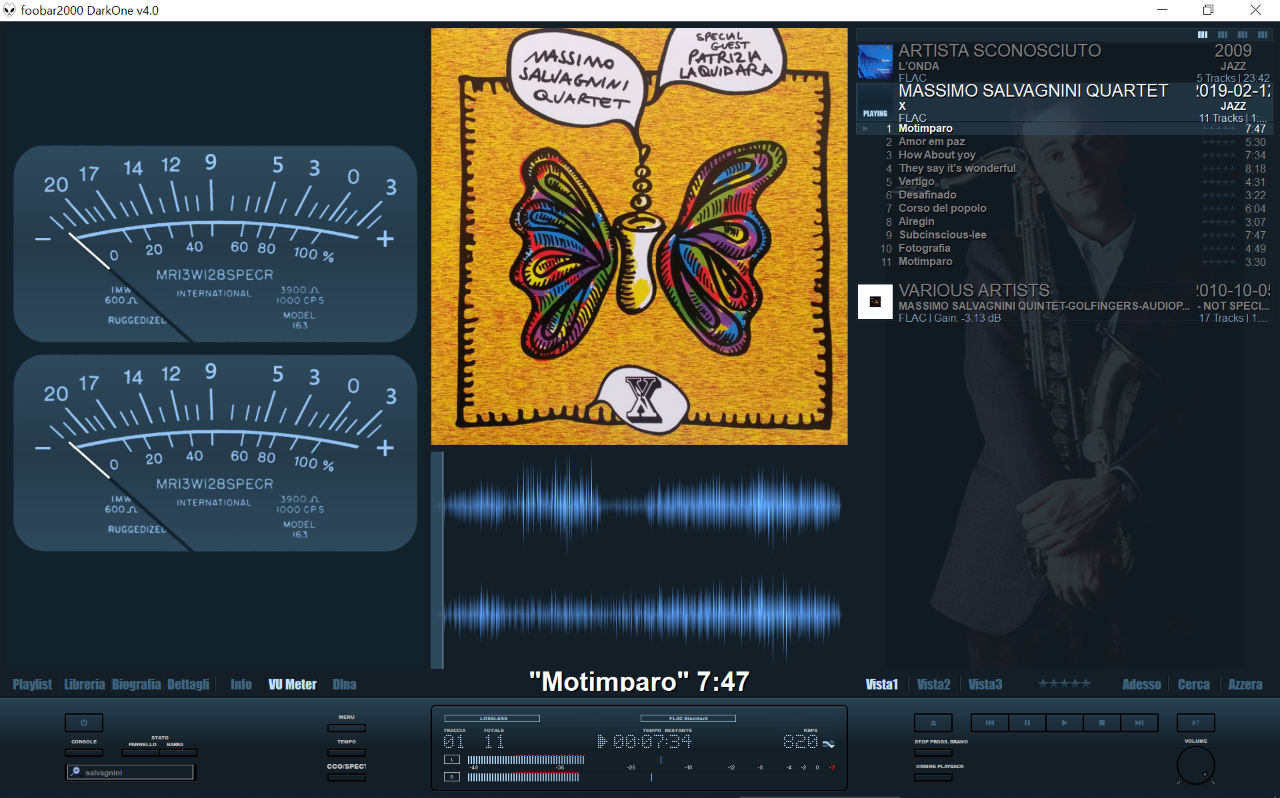Click the third playlist layout icon
Viewport: 1280px width, 798px height.
point(1242,34)
